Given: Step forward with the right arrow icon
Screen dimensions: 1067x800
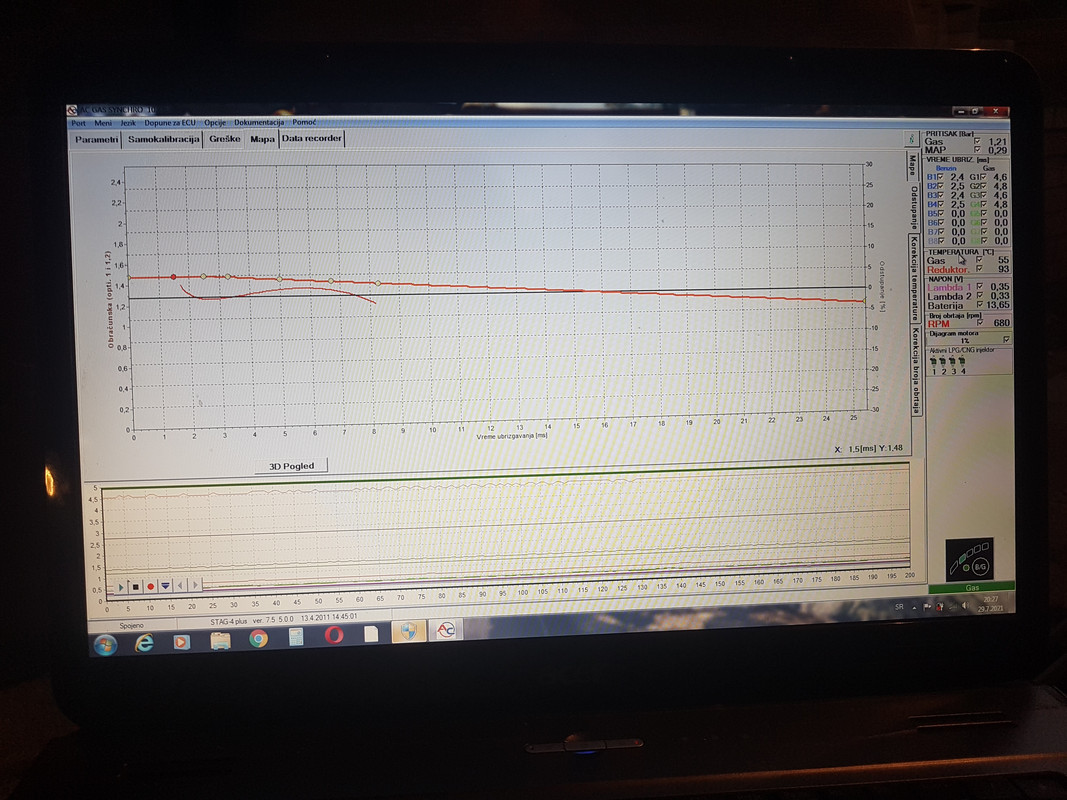Looking at the screenshot, I should click(x=195, y=584).
